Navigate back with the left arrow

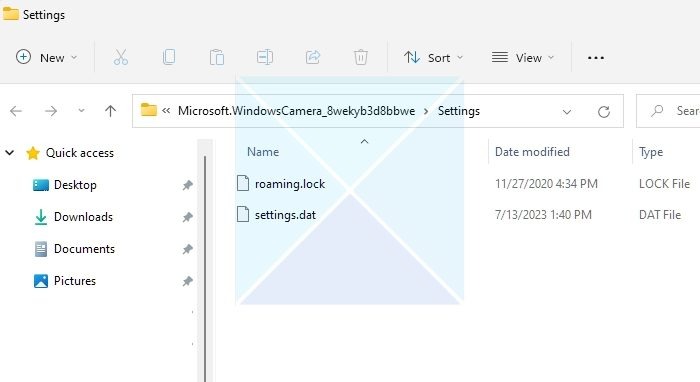tap(16, 111)
